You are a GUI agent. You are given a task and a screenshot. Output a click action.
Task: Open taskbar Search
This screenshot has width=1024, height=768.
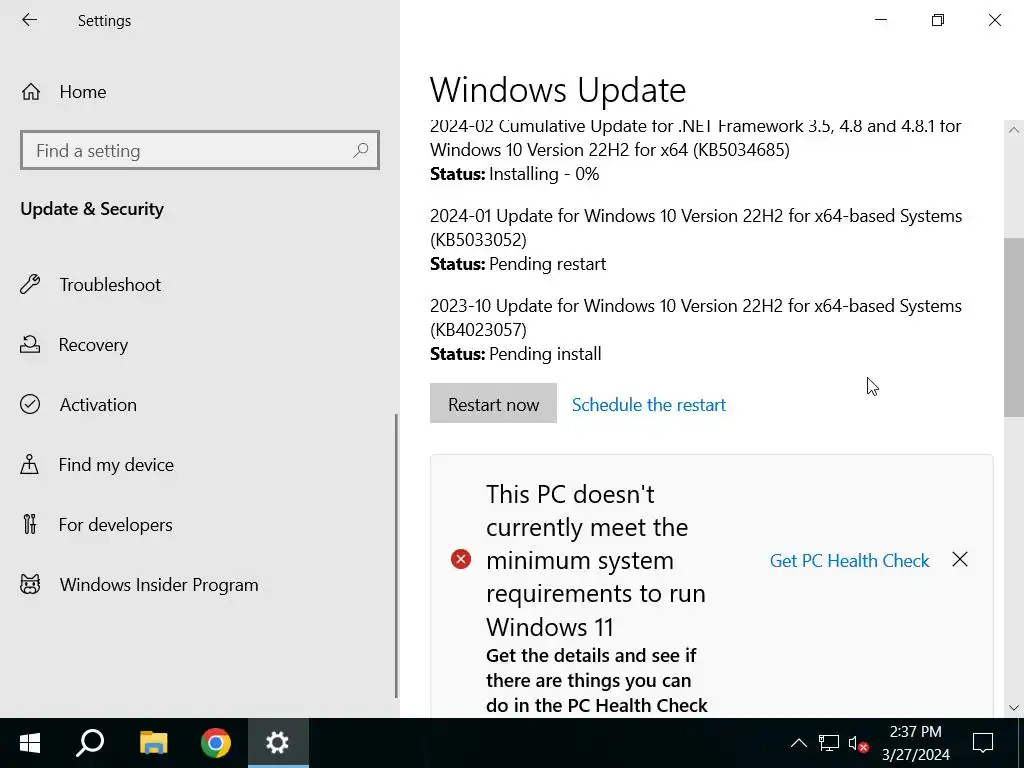click(x=90, y=743)
